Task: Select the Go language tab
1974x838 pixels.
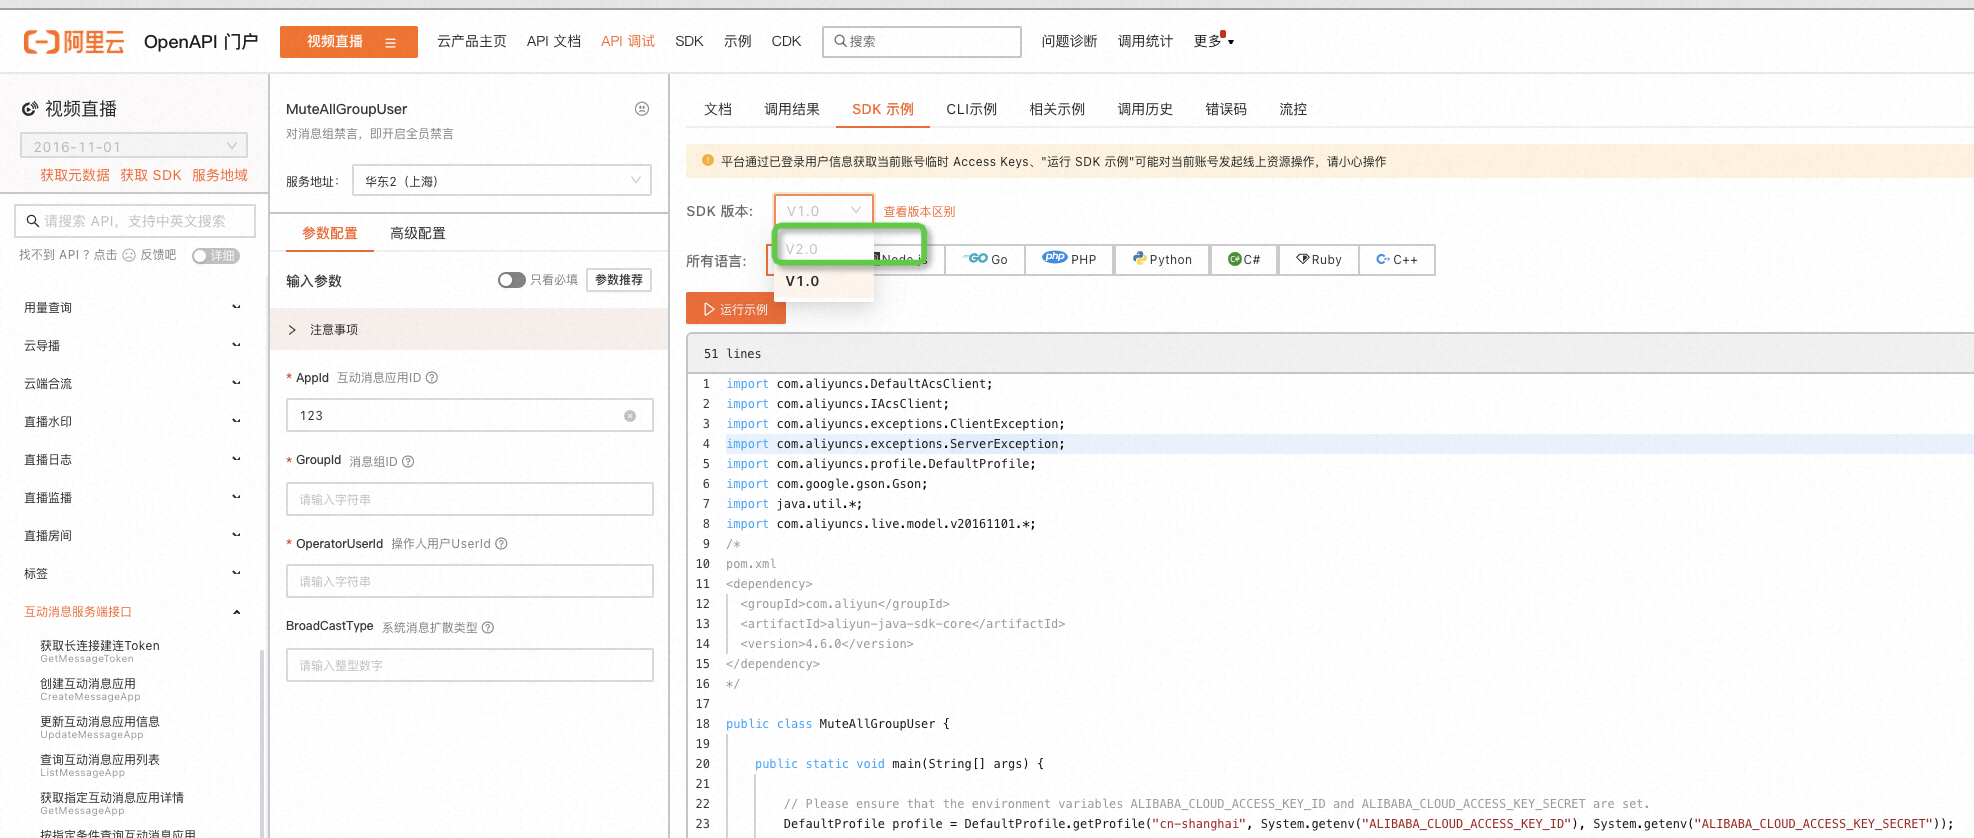Action: (986, 260)
